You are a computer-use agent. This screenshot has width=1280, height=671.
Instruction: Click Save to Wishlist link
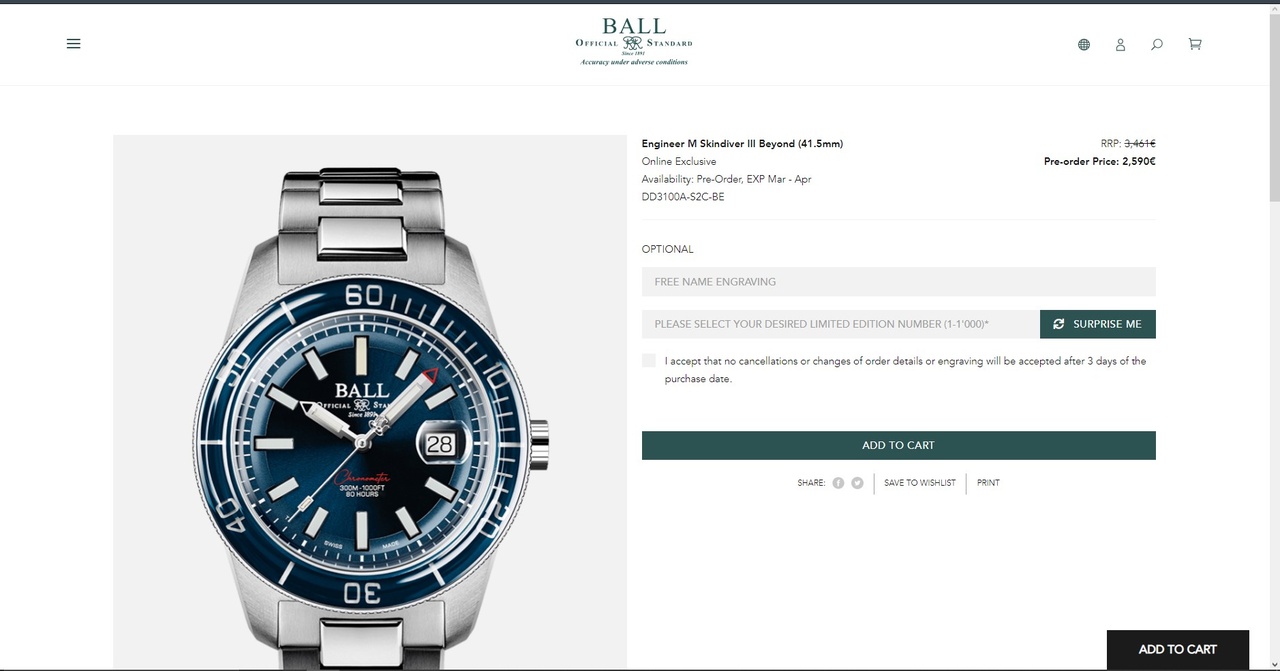click(x=920, y=483)
